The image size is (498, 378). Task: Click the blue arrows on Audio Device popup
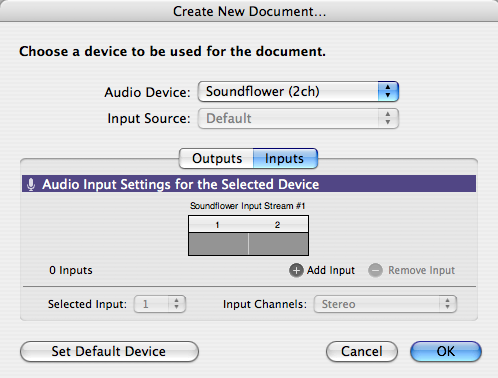pos(388,91)
